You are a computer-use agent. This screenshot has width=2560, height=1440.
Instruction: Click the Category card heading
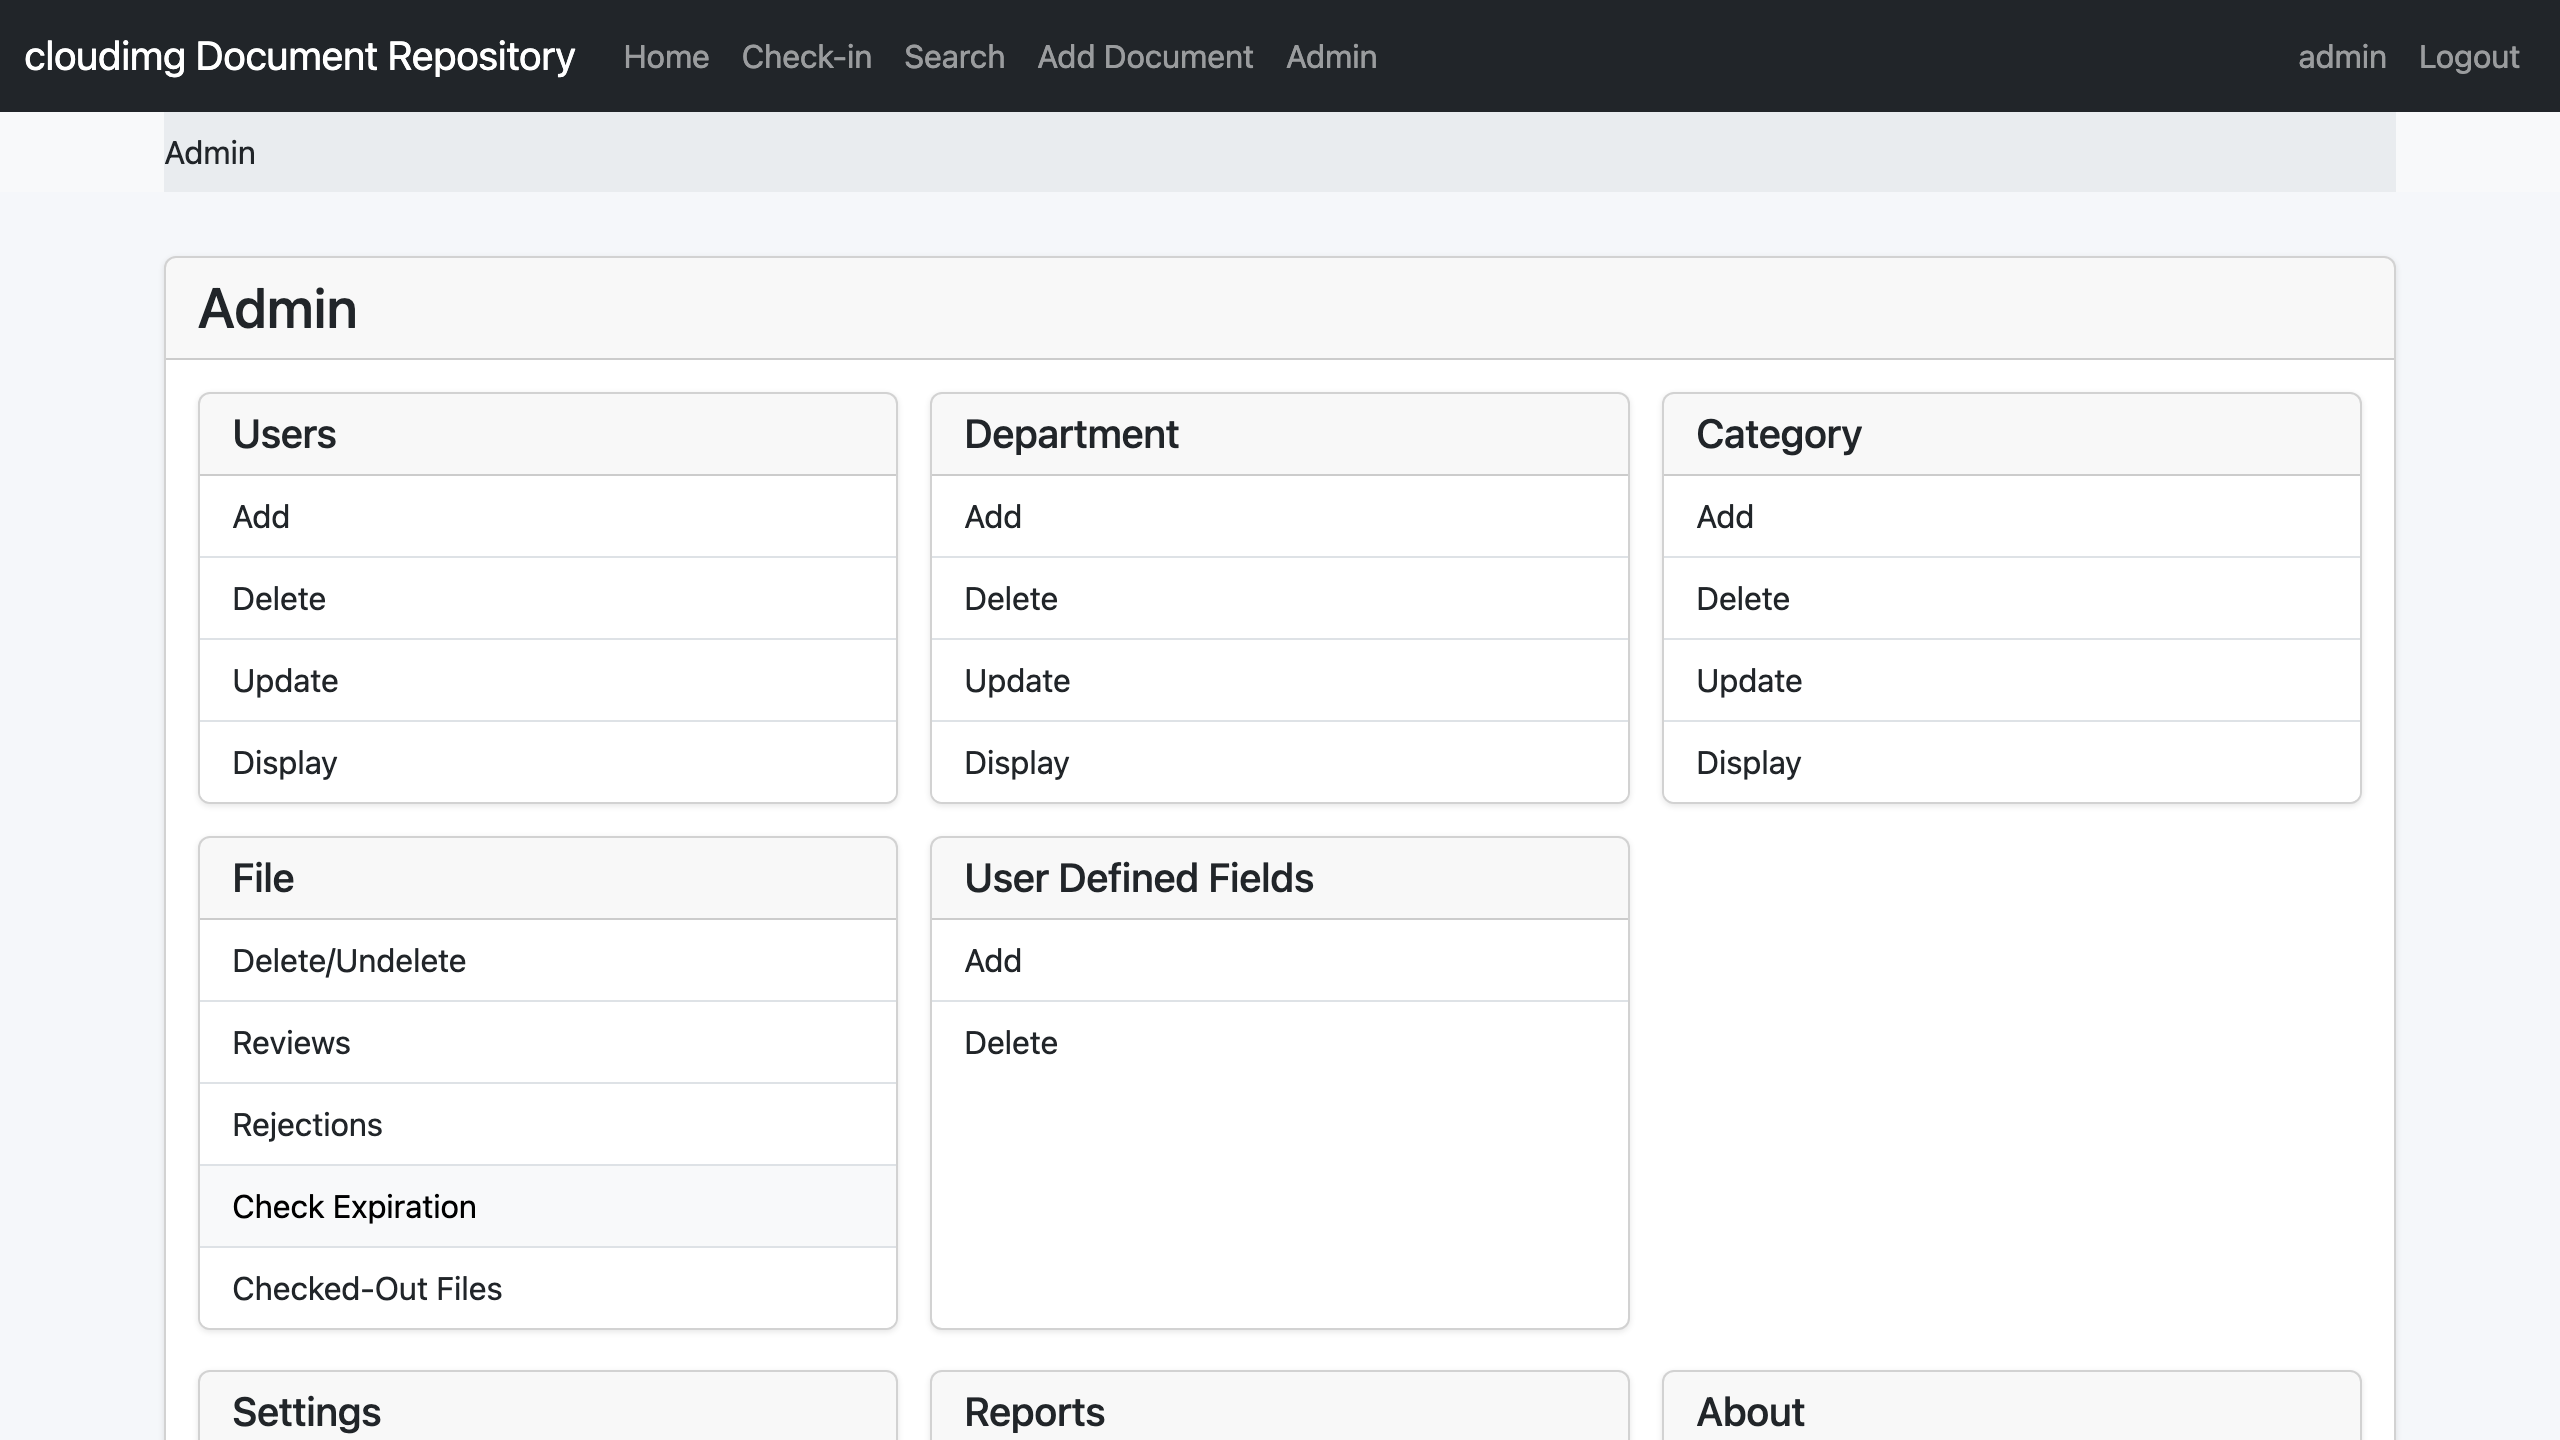pyautogui.click(x=1779, y=434)
